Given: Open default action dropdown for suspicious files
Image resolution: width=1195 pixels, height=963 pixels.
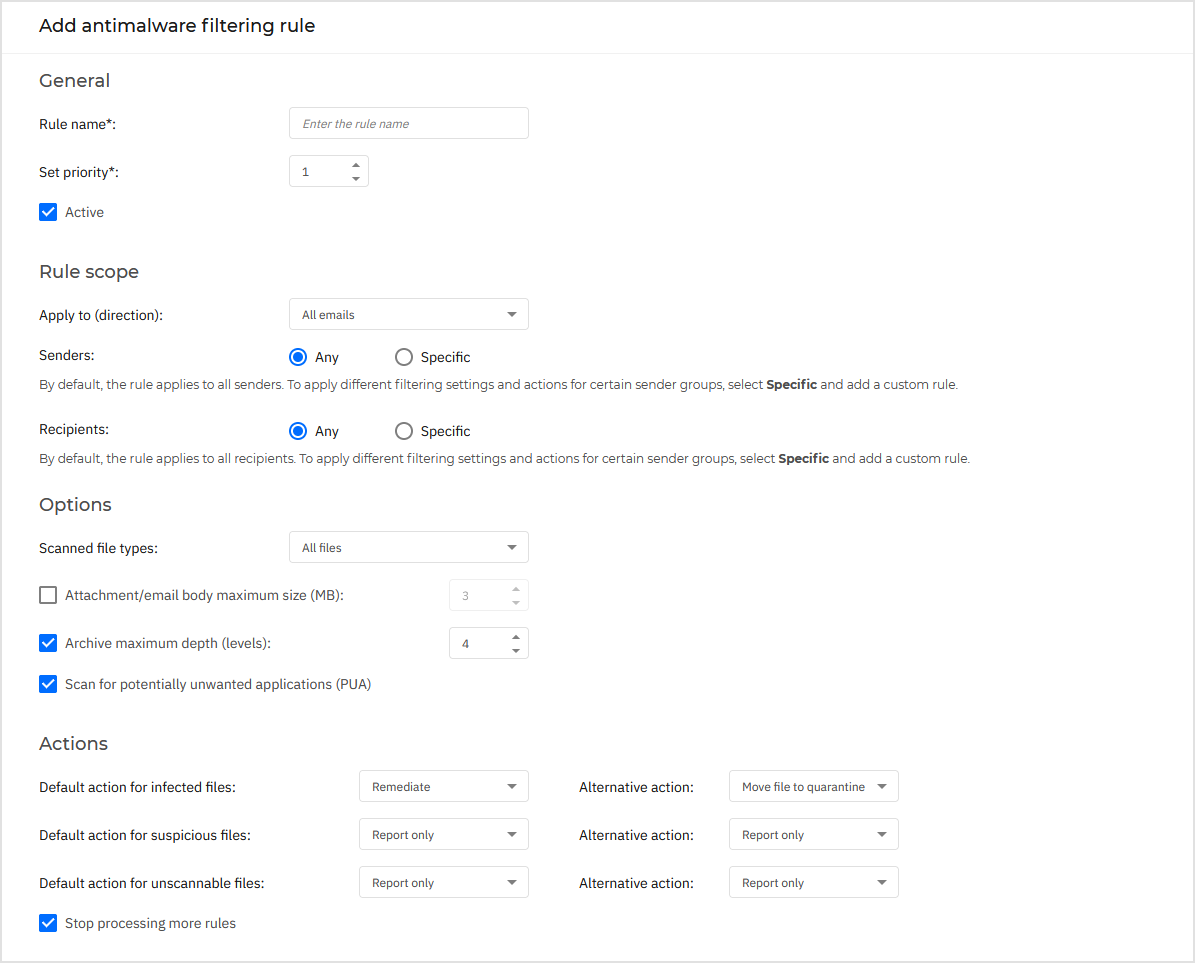Looking at the screenshot, I should 443,834.
